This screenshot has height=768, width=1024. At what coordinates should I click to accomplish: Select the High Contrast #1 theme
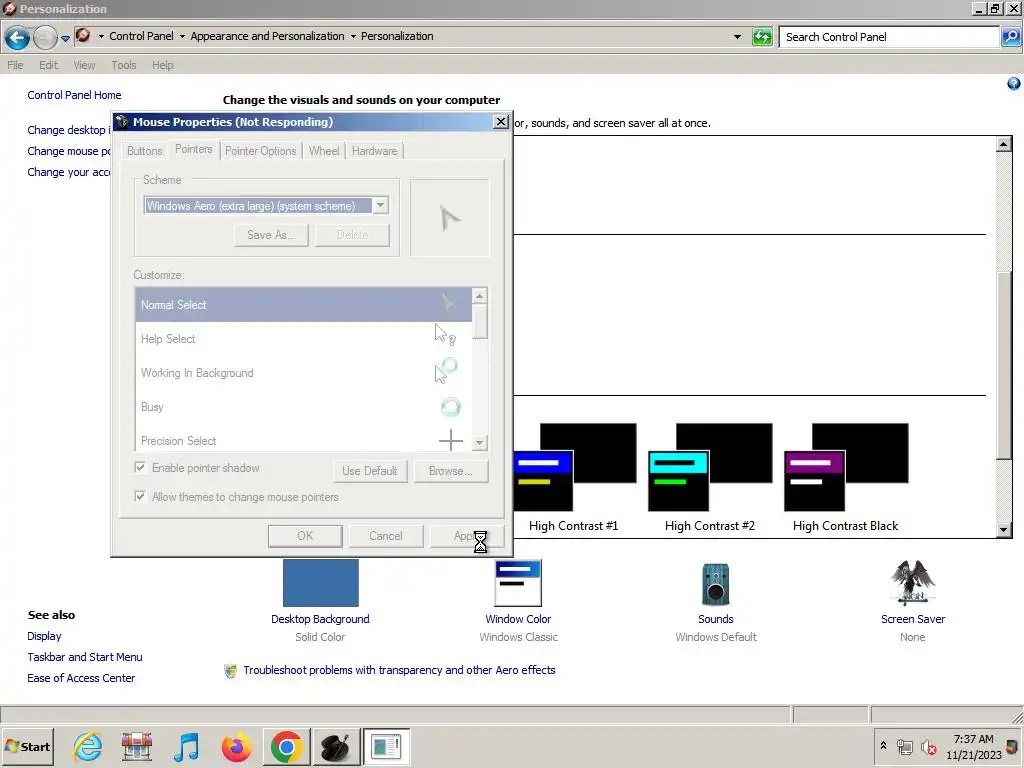tap(573, 477)
